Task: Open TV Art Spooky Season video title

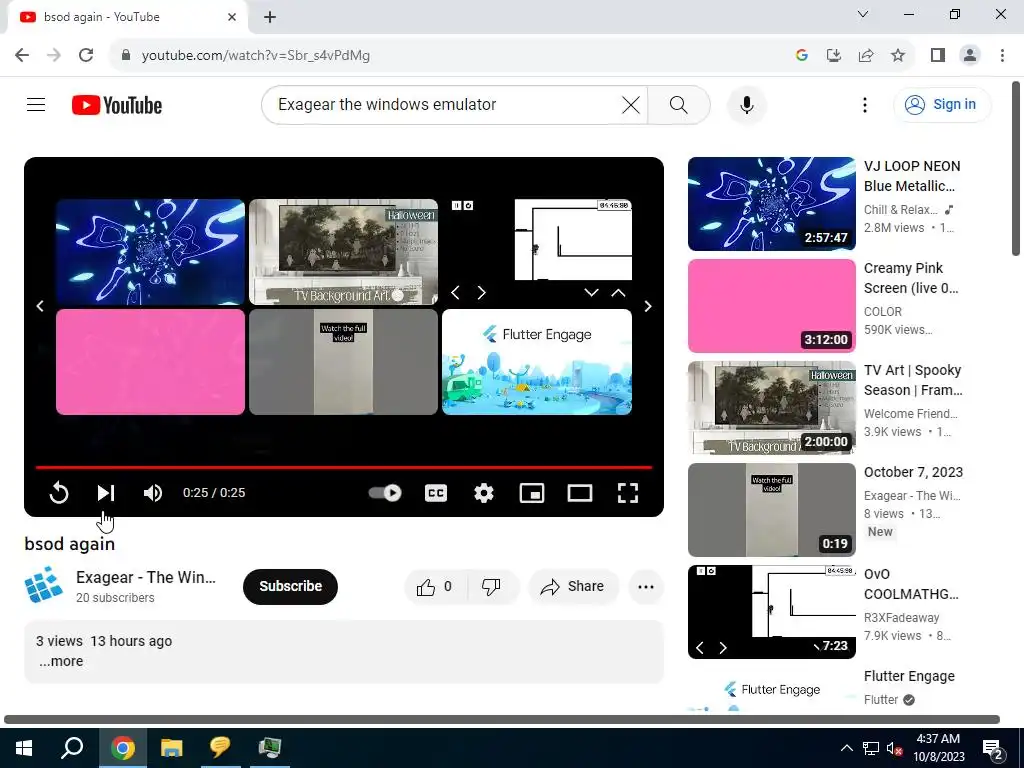Action: point(913,380)
